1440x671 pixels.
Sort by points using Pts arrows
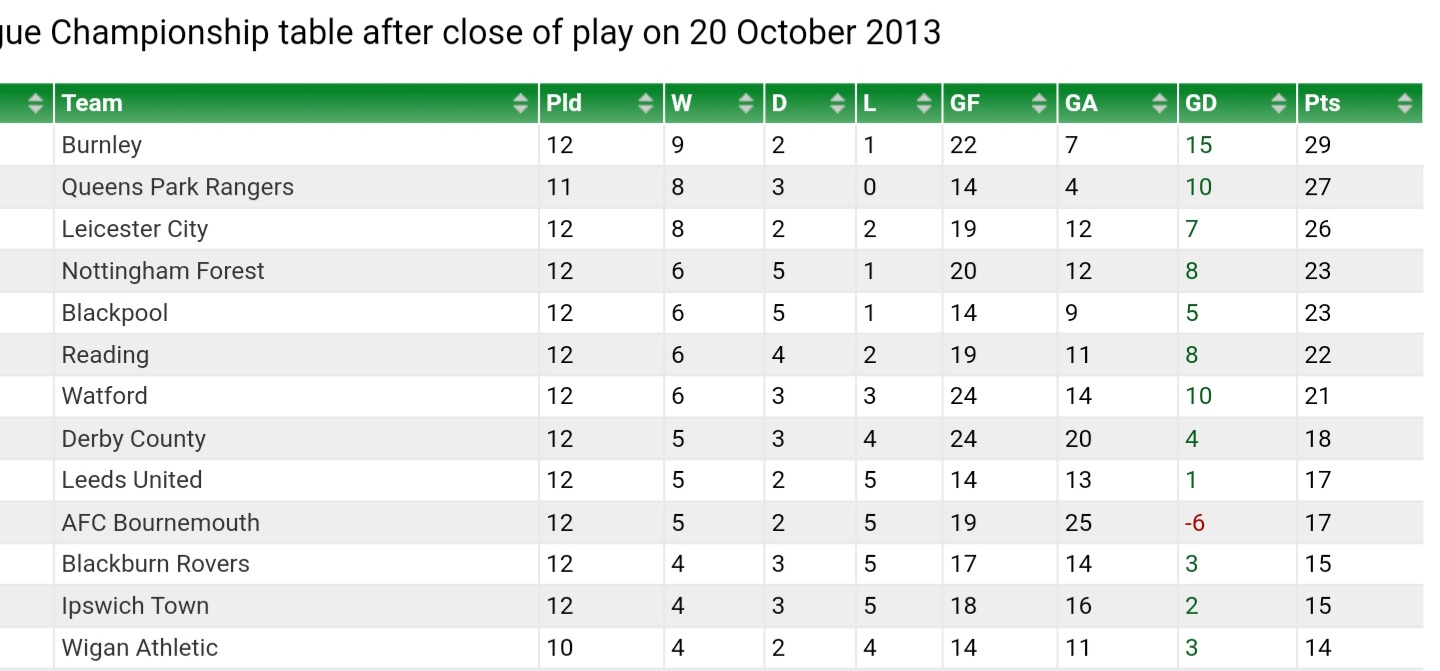[1404, 103]
